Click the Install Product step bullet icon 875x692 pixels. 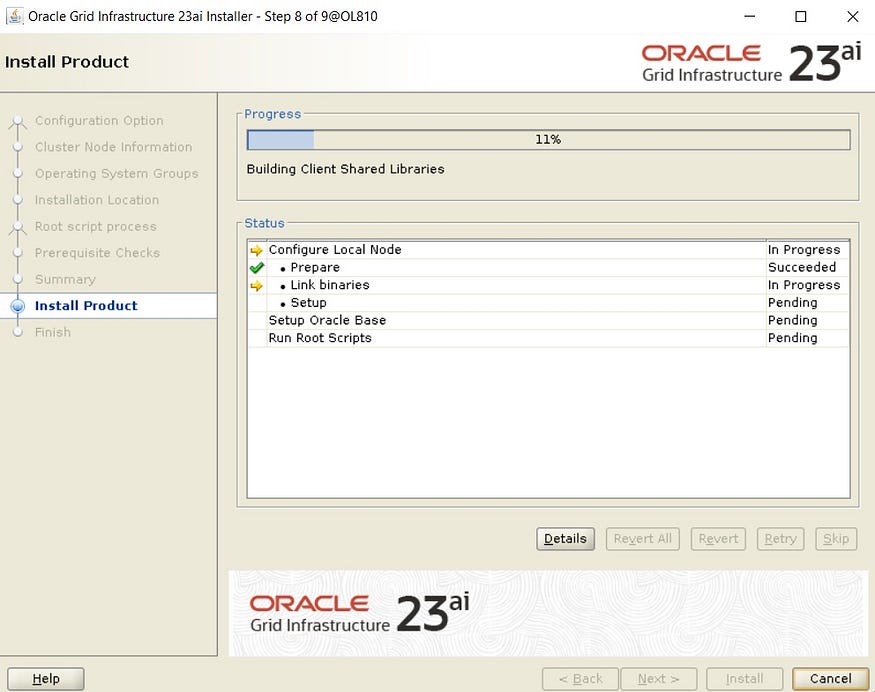(18, 306)
